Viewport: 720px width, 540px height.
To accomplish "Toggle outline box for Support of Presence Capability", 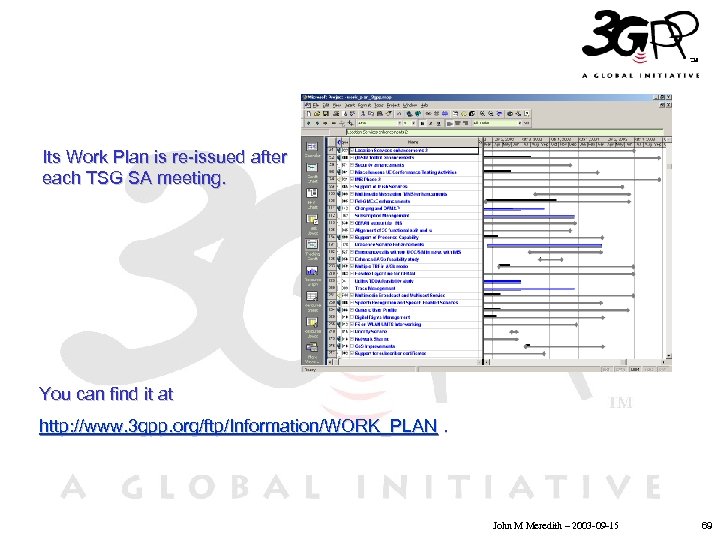I will coord(352,237).
